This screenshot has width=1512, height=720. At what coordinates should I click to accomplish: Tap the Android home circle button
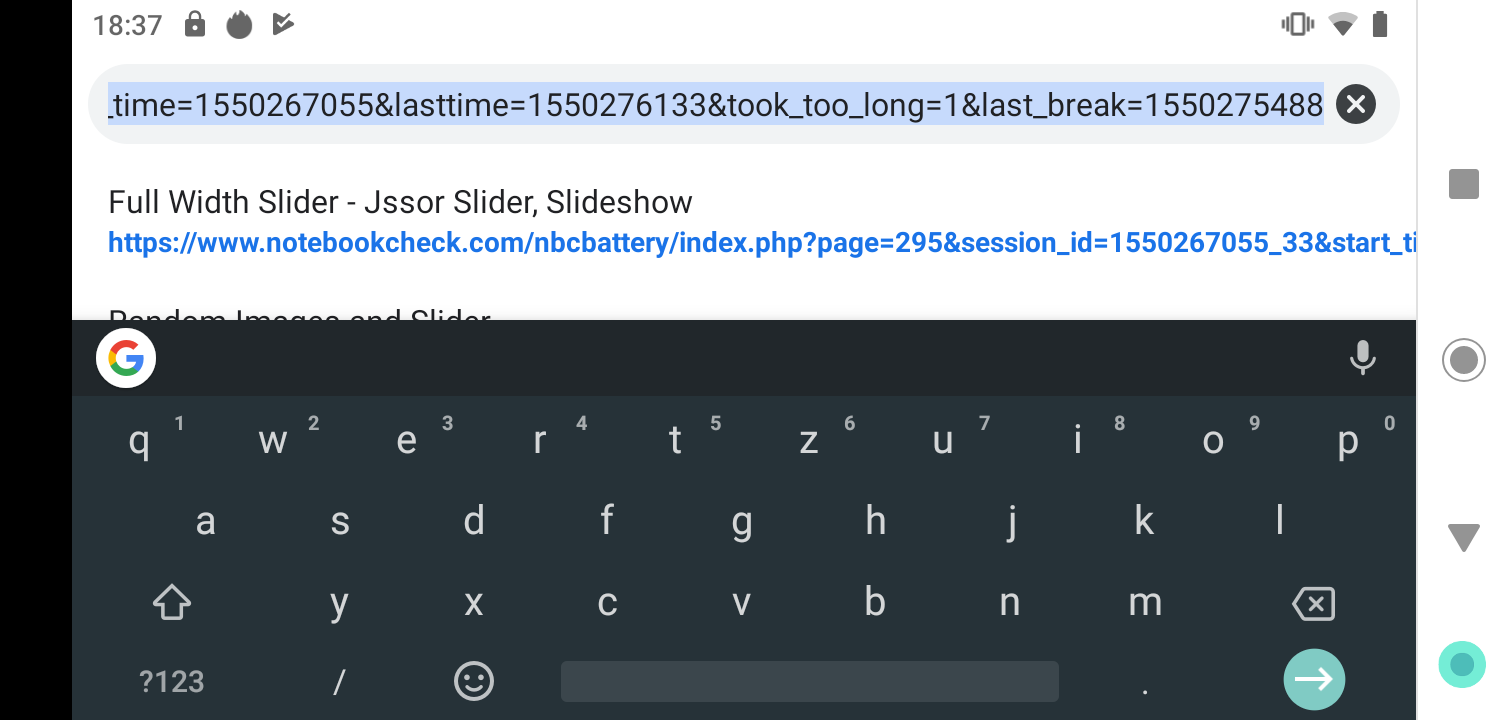[x=1464, y=360]
